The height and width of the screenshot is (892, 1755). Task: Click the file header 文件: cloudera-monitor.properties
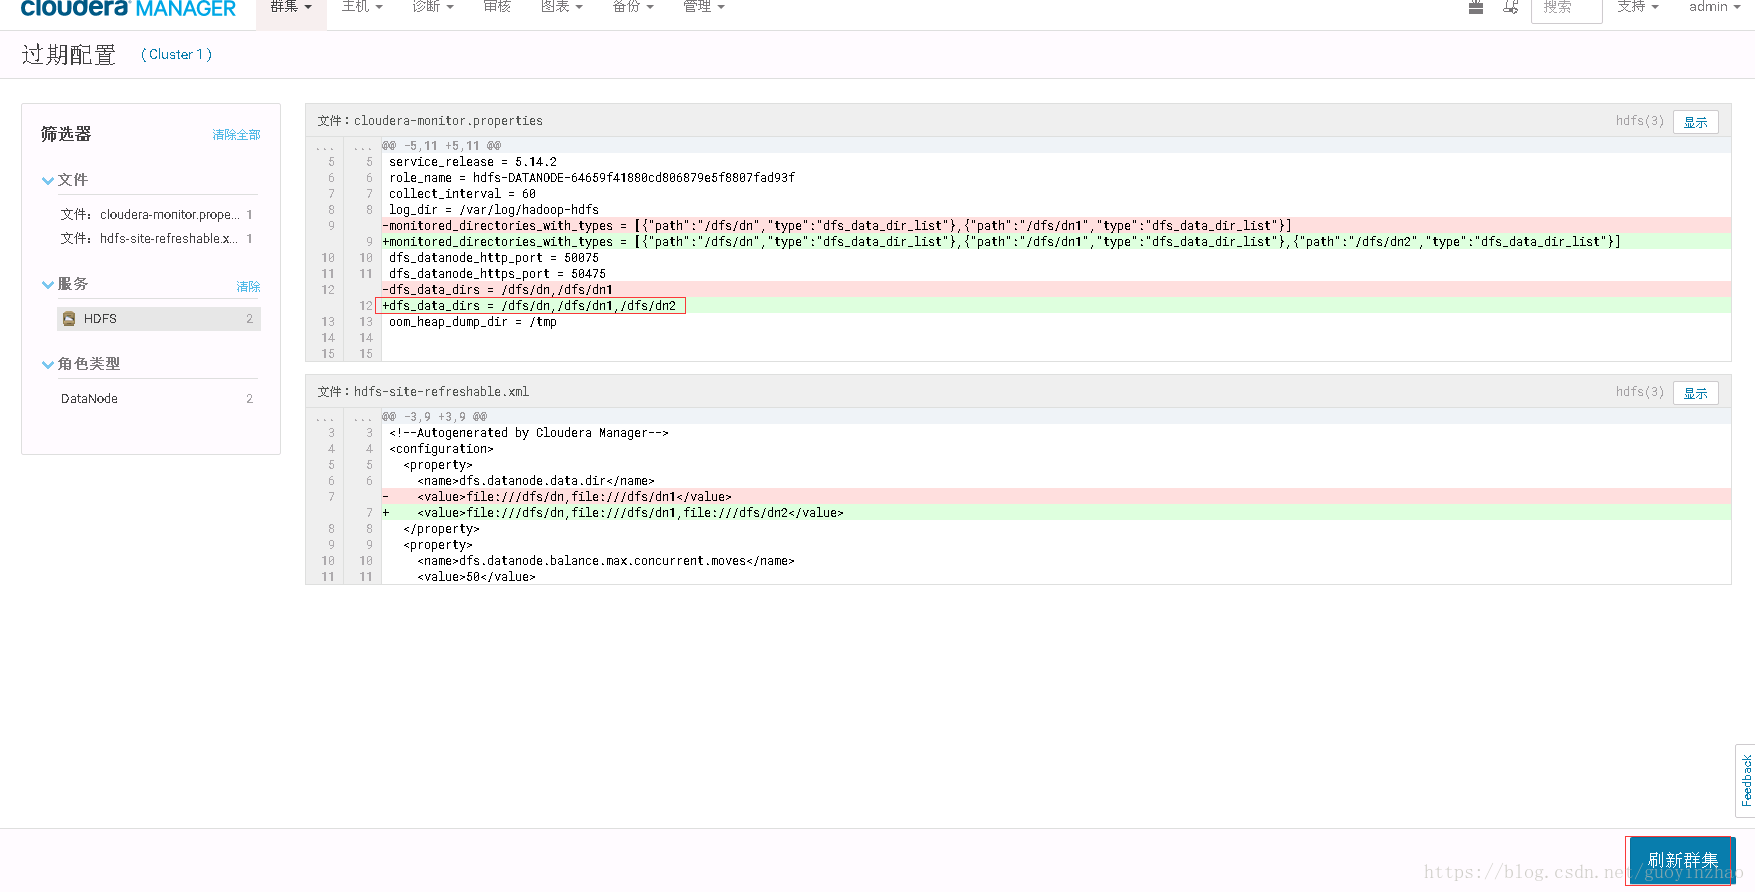click(x=430, y=121)
